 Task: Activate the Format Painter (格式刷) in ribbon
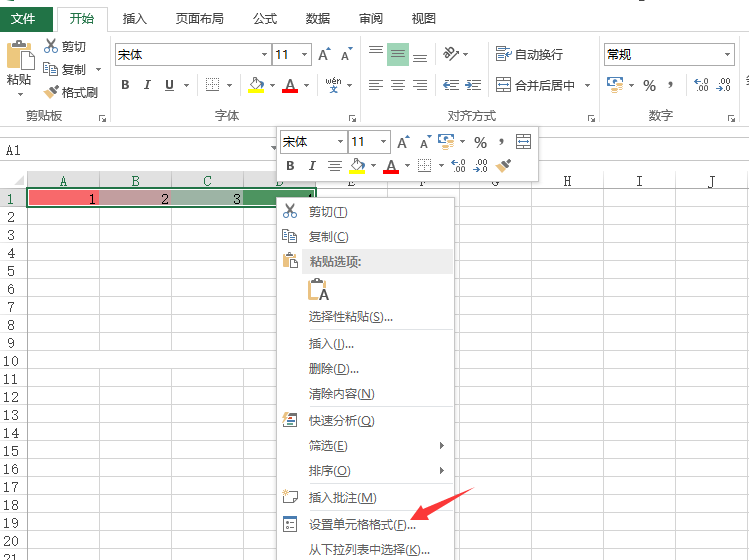click(71, 92)
